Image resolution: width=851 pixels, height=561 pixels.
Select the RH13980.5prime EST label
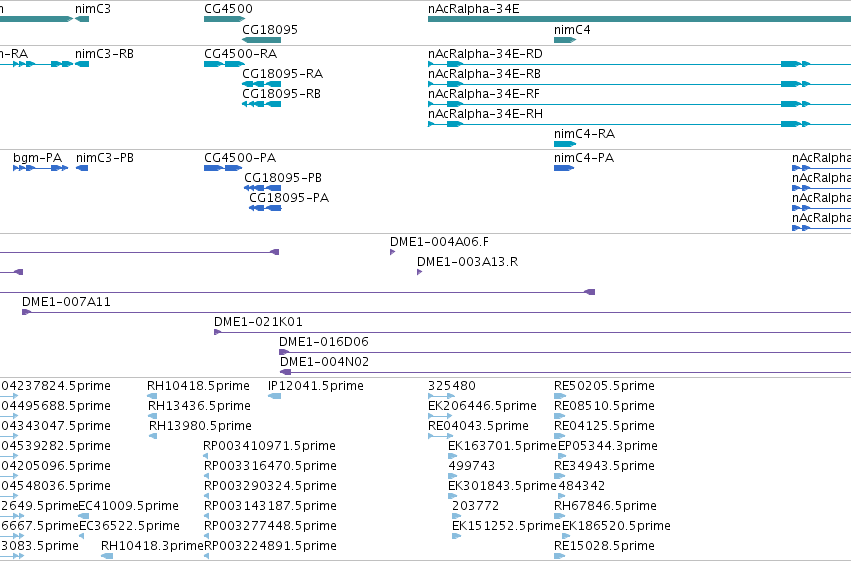click(200, 426)
